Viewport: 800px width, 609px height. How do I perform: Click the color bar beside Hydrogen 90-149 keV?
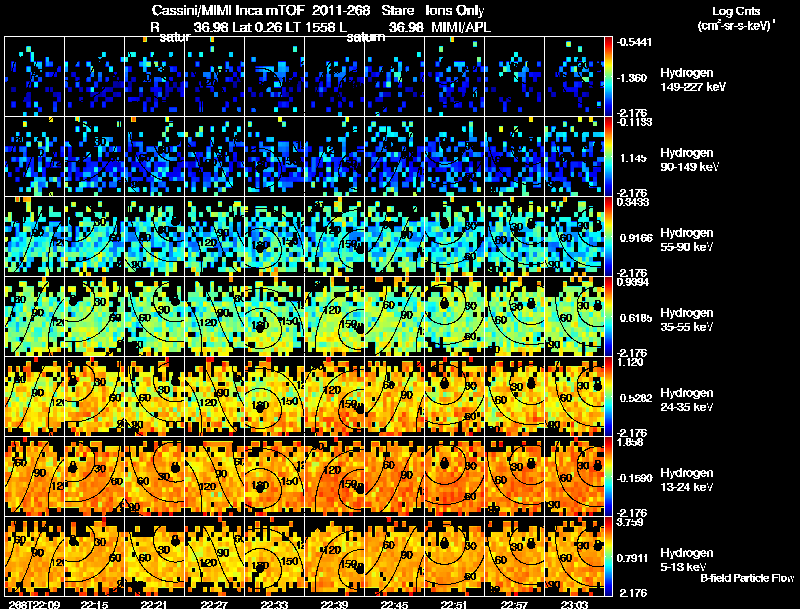[608, 157]
